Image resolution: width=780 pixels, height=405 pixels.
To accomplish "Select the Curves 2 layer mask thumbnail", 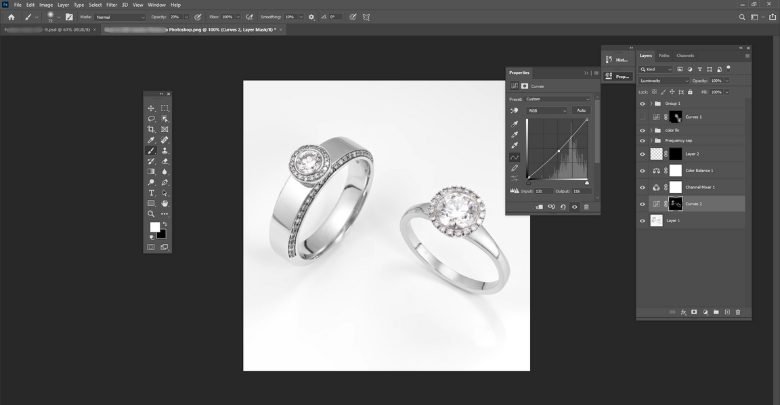I will (x=676, y=204).
